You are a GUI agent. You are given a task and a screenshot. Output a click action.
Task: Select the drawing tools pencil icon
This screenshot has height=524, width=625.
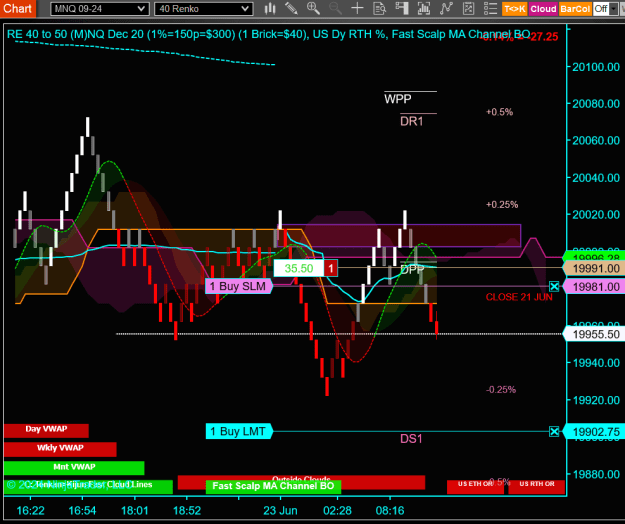[291, 8]
